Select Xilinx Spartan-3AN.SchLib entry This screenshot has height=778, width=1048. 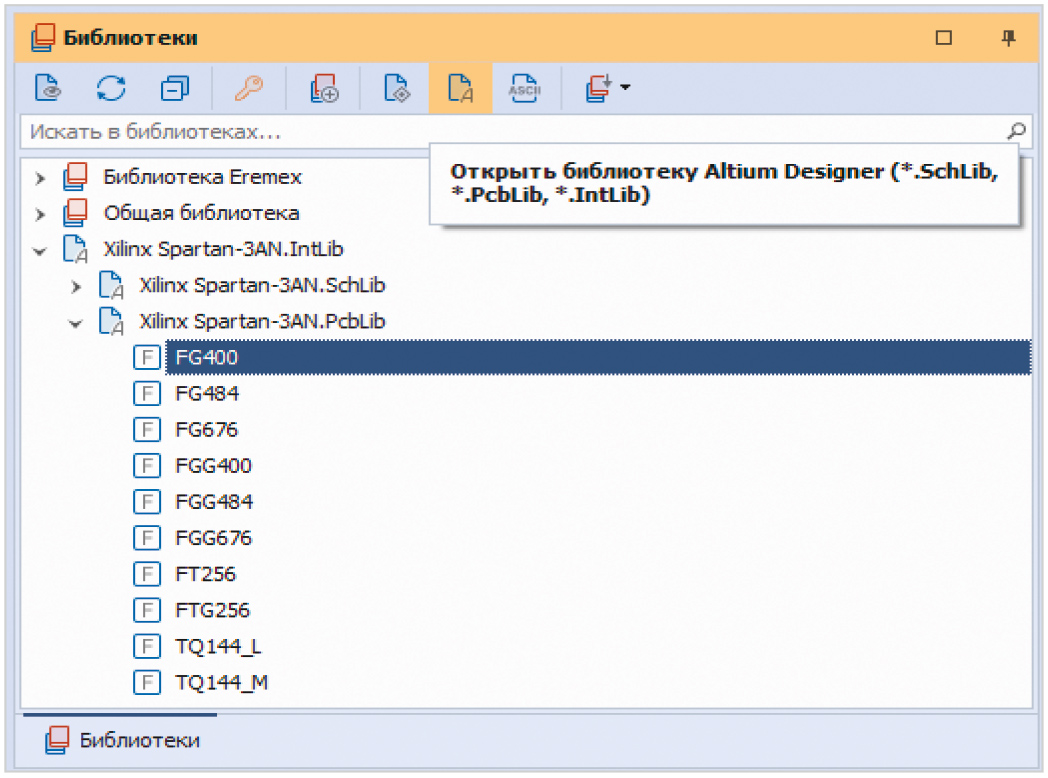click(x=262, y=285)
